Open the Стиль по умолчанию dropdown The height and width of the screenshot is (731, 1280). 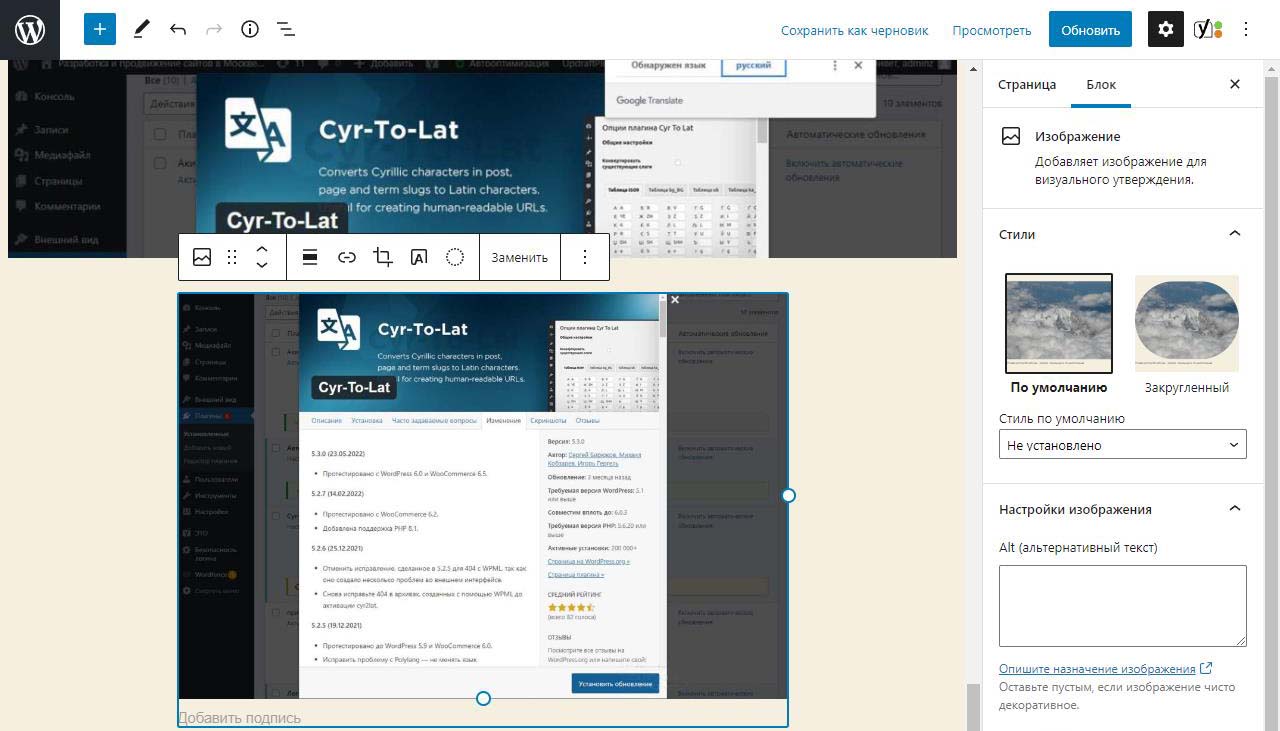pyautogui.click(x=1122, y=445)
